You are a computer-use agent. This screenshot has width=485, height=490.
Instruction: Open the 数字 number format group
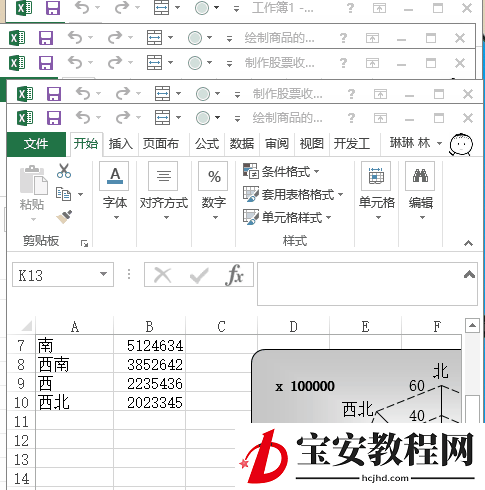click(213, 191)
